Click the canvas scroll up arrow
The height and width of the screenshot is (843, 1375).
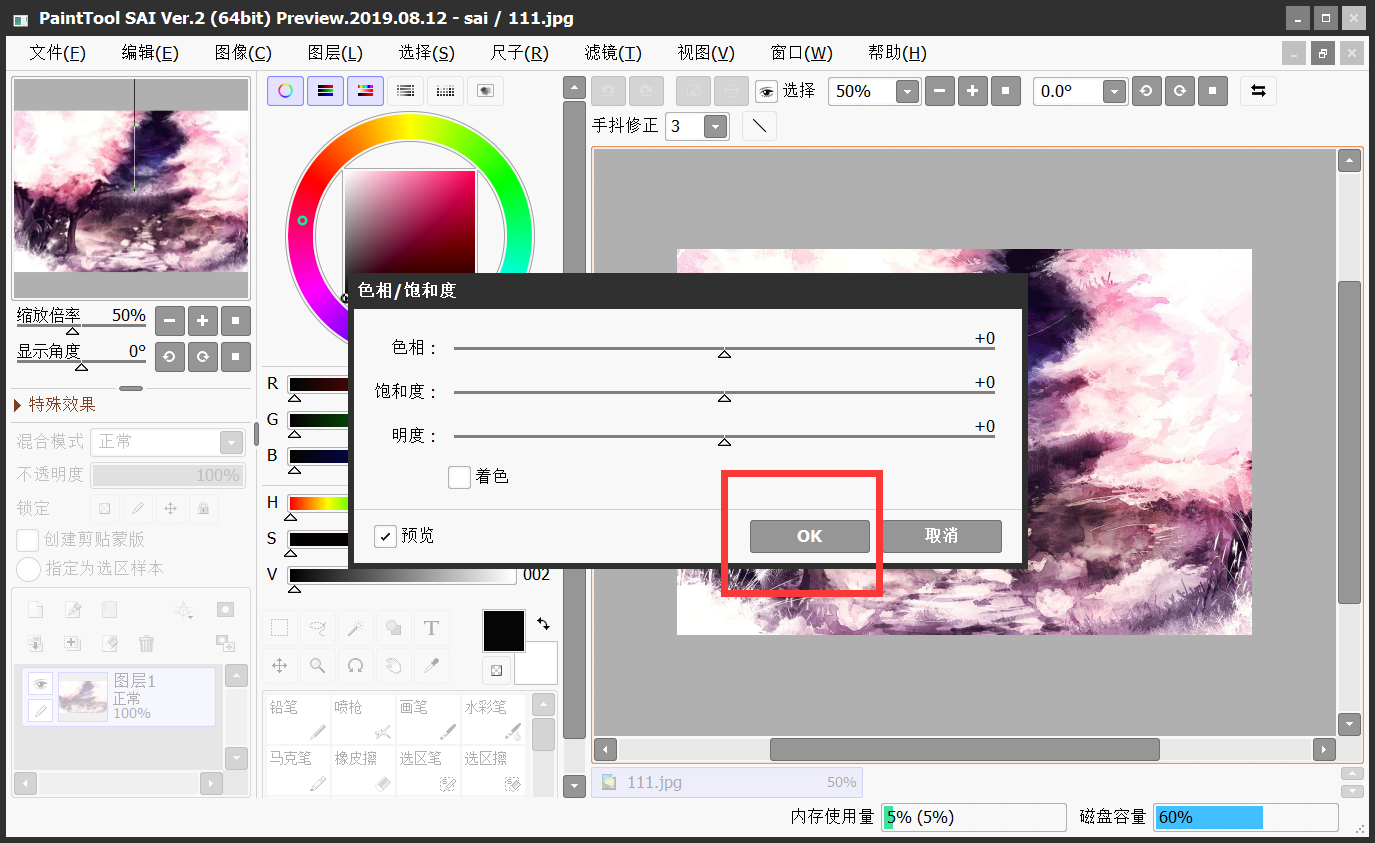1350,161
